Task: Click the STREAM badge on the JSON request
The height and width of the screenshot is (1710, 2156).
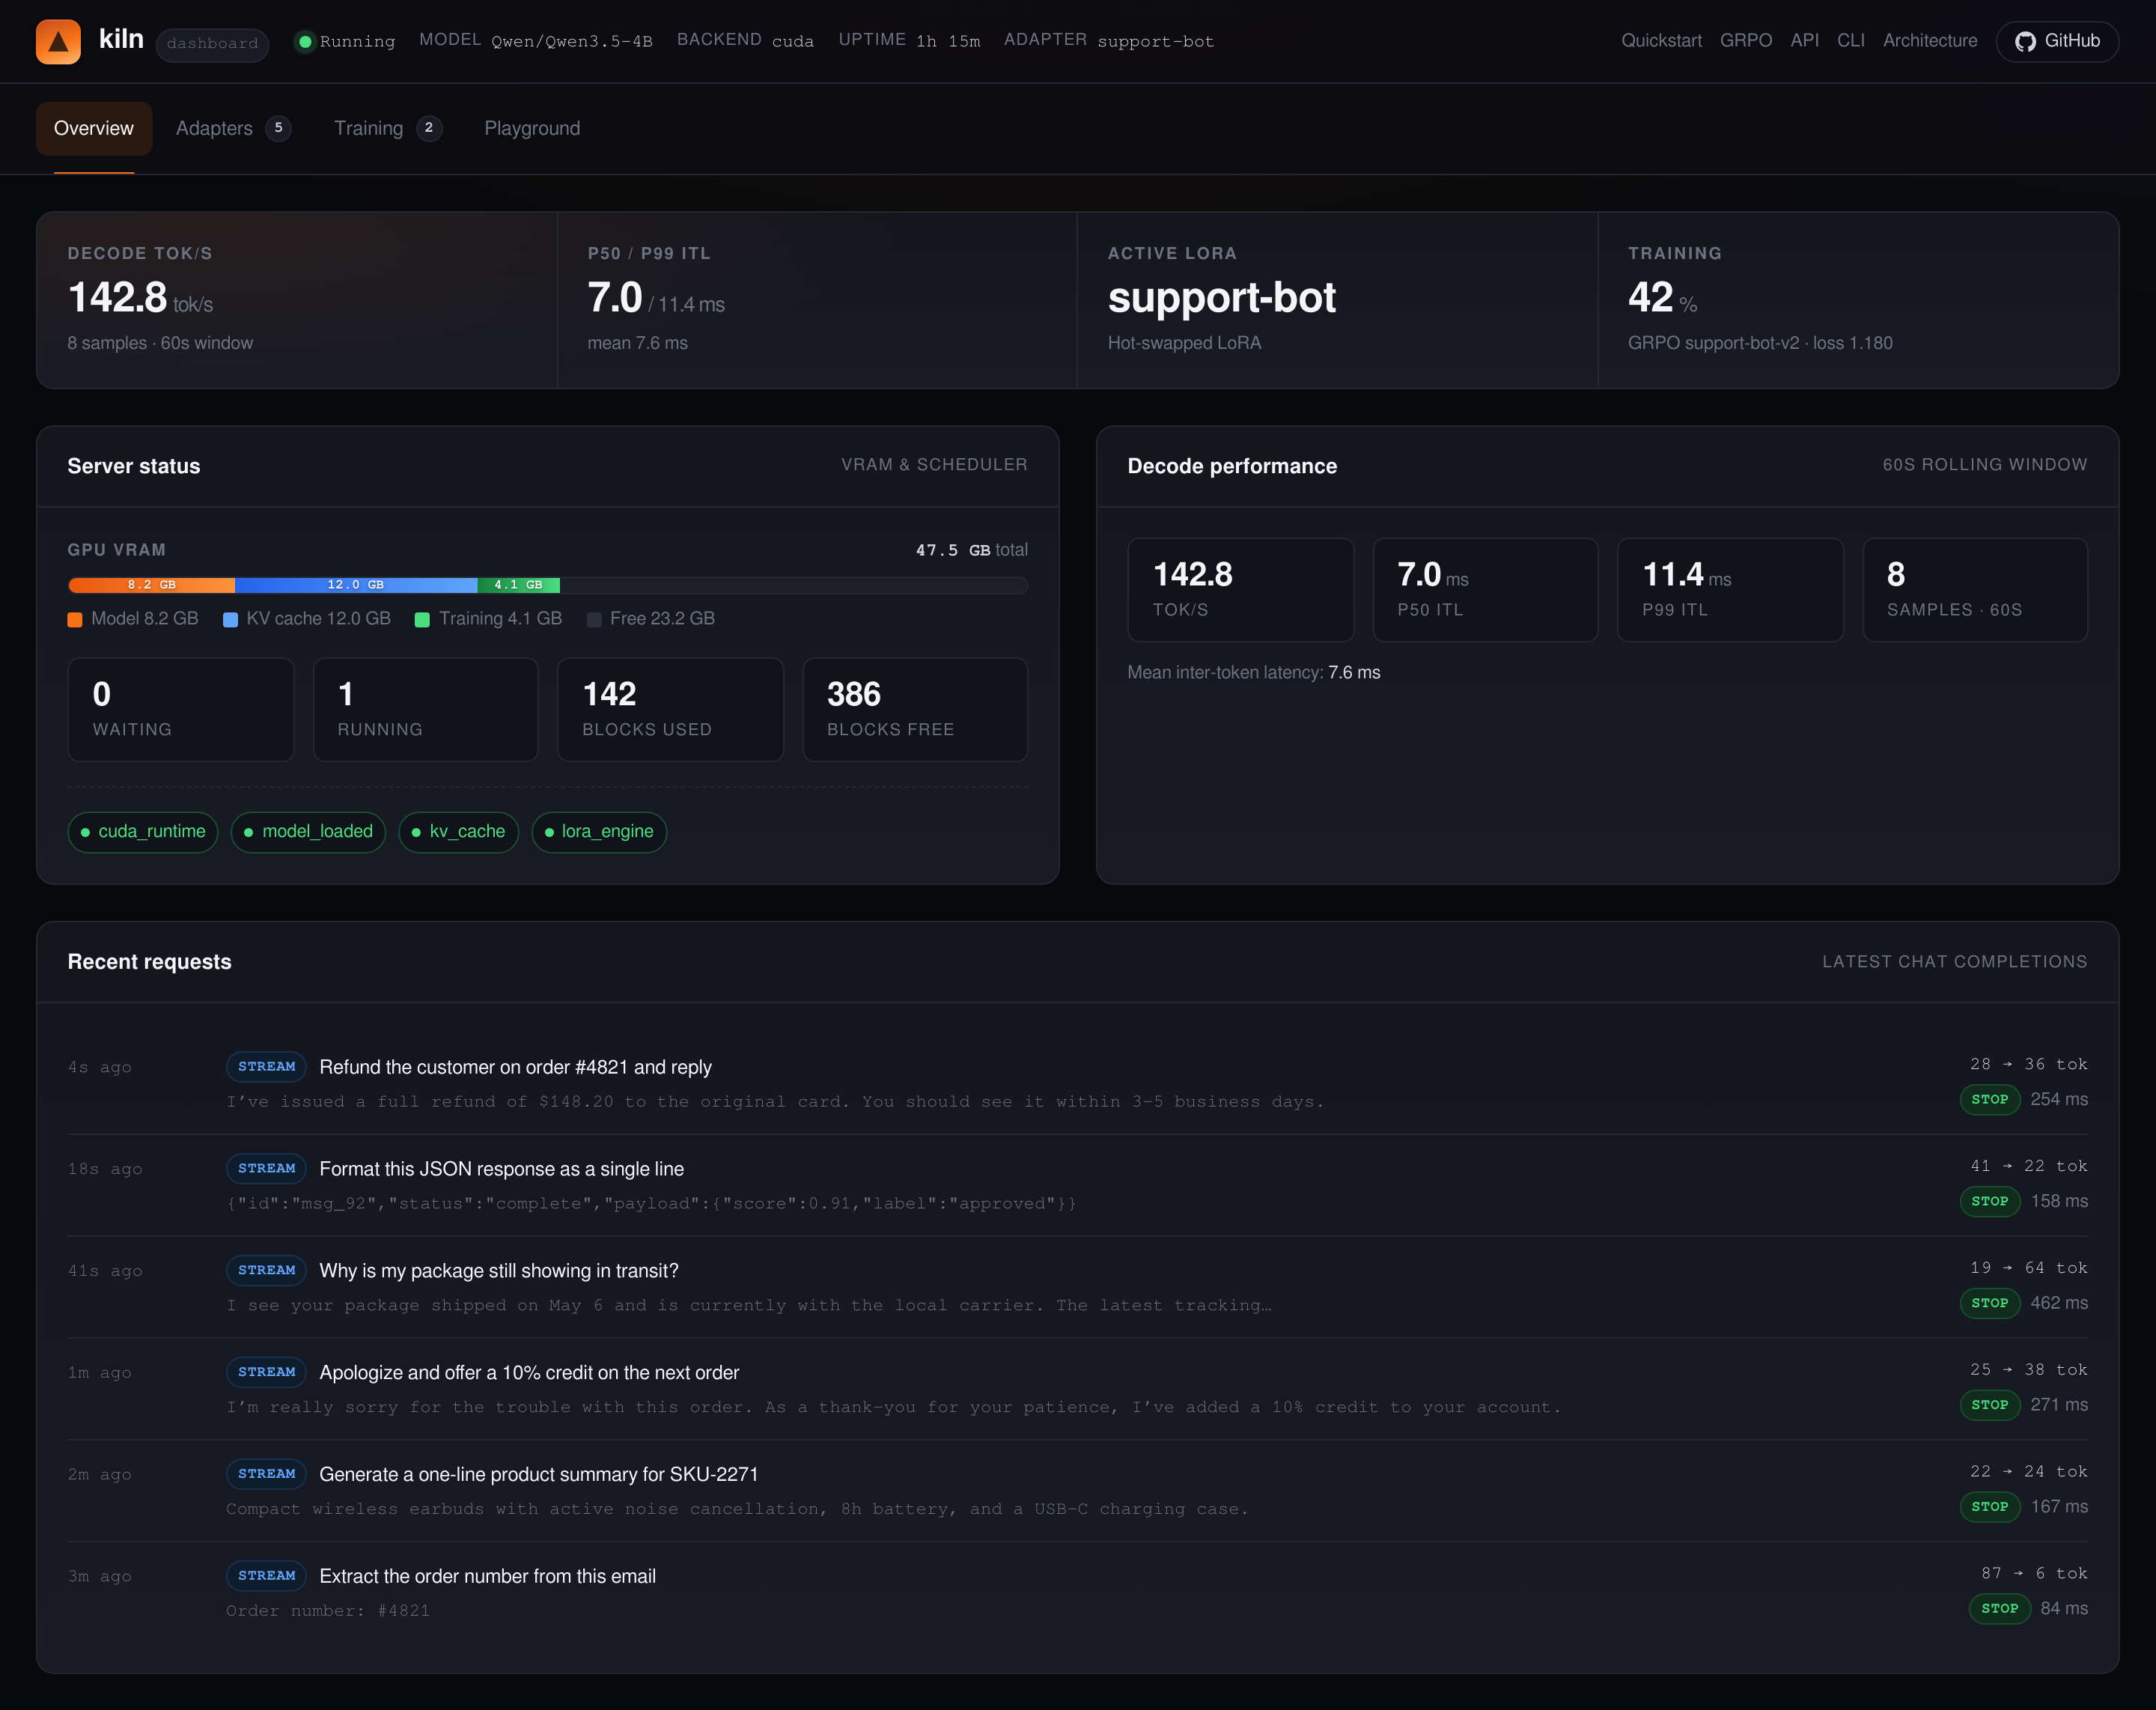Action: tap(266, 1169)
